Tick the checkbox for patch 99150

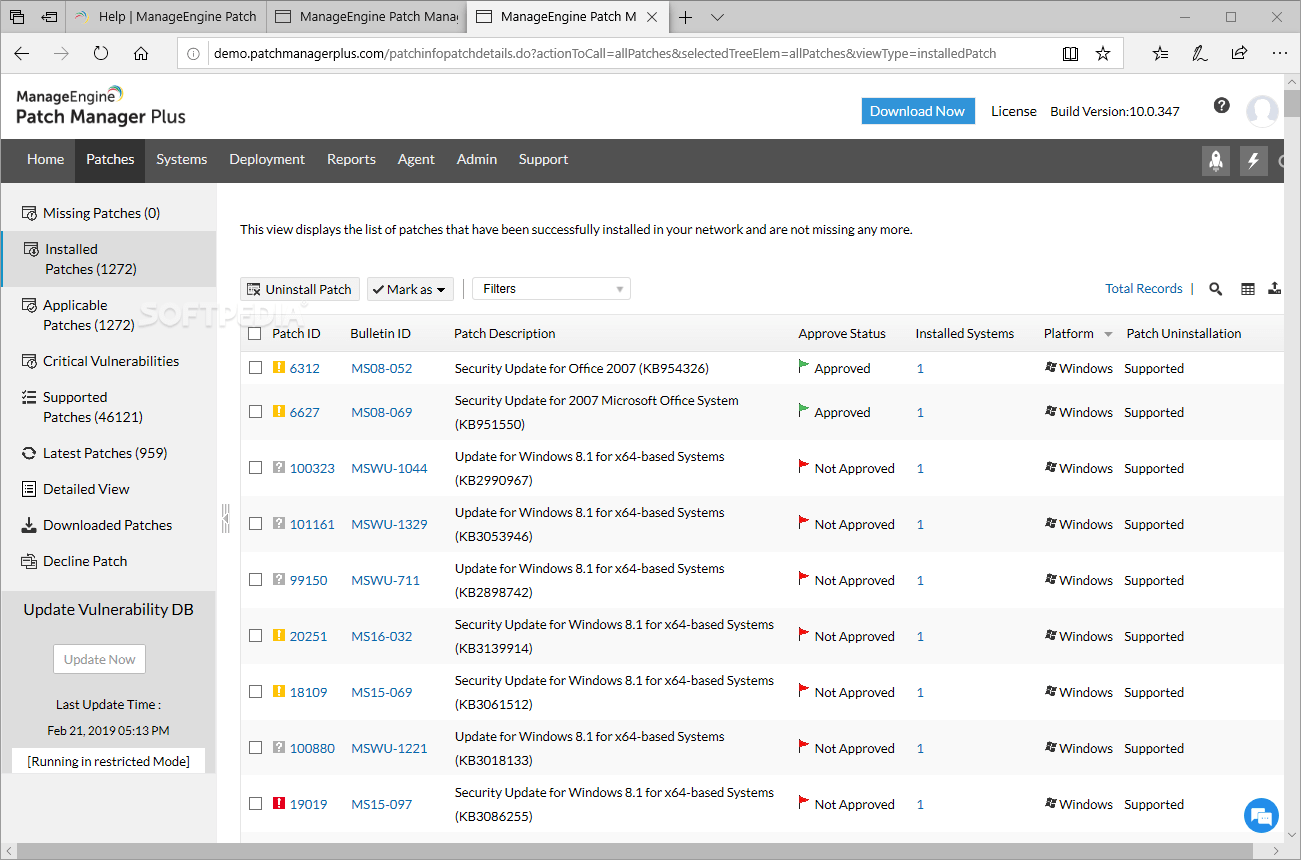[255, 580]
